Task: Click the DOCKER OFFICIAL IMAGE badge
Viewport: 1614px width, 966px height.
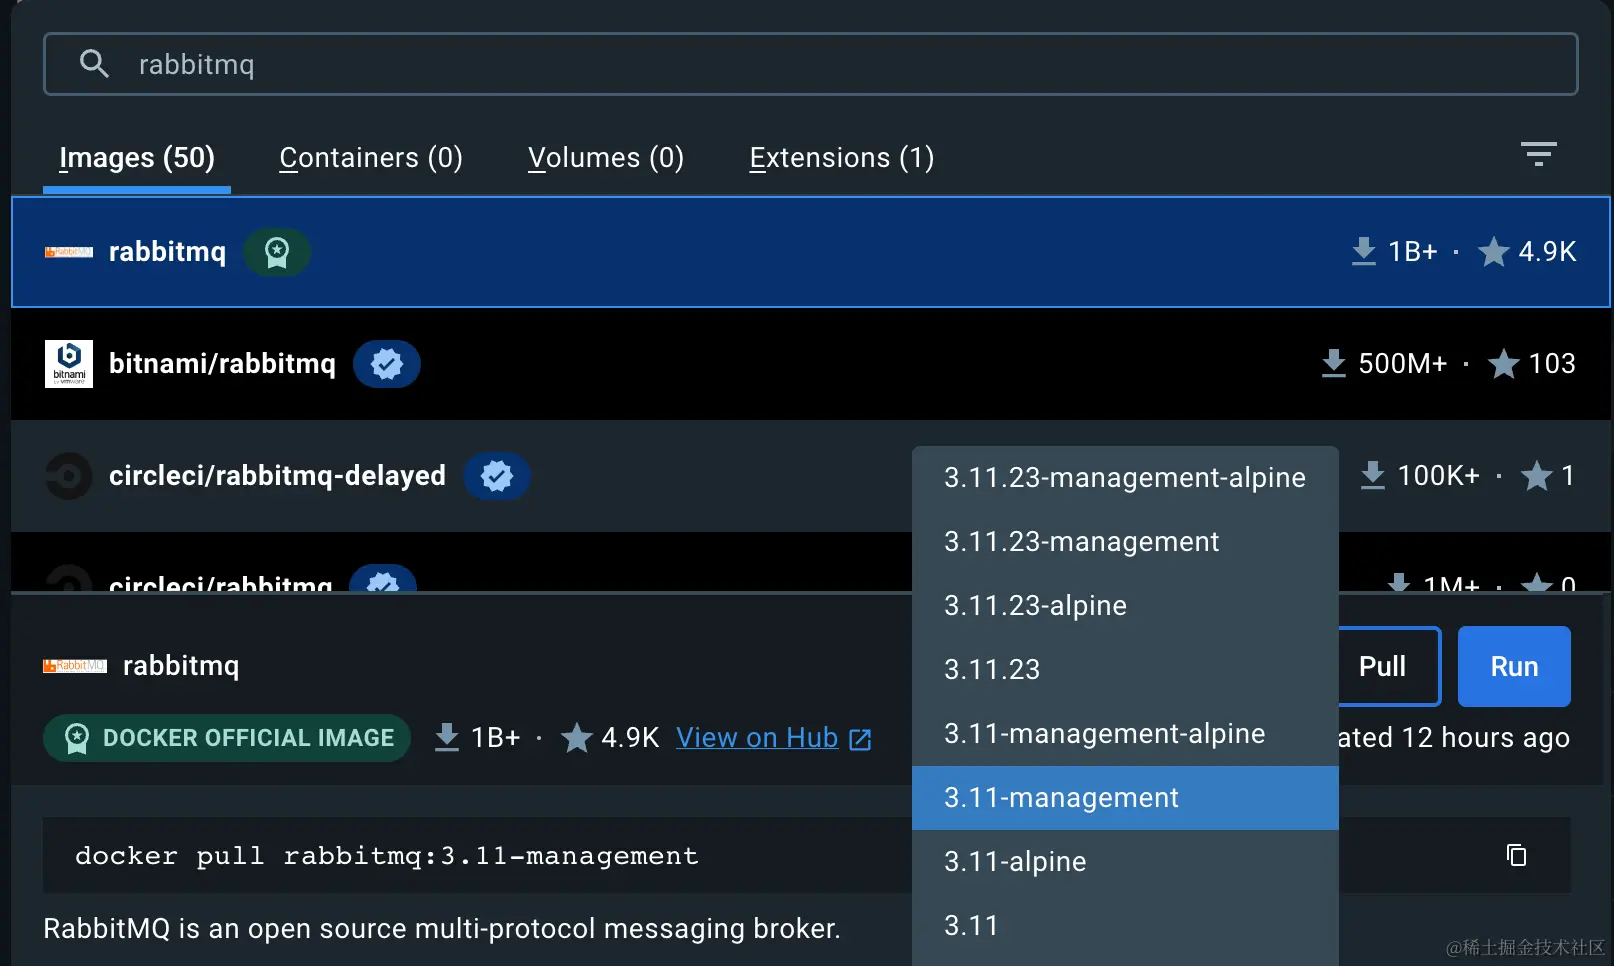Action: [x=227, y=738]
